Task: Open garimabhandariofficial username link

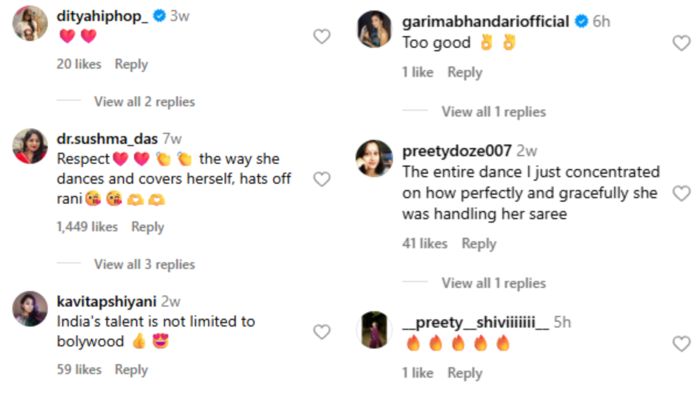Action: tap(485, 21)
